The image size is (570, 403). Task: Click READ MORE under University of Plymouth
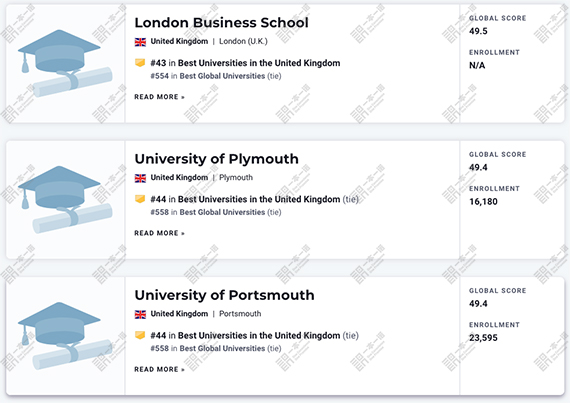pyautogui.click(x=160, y=233)
